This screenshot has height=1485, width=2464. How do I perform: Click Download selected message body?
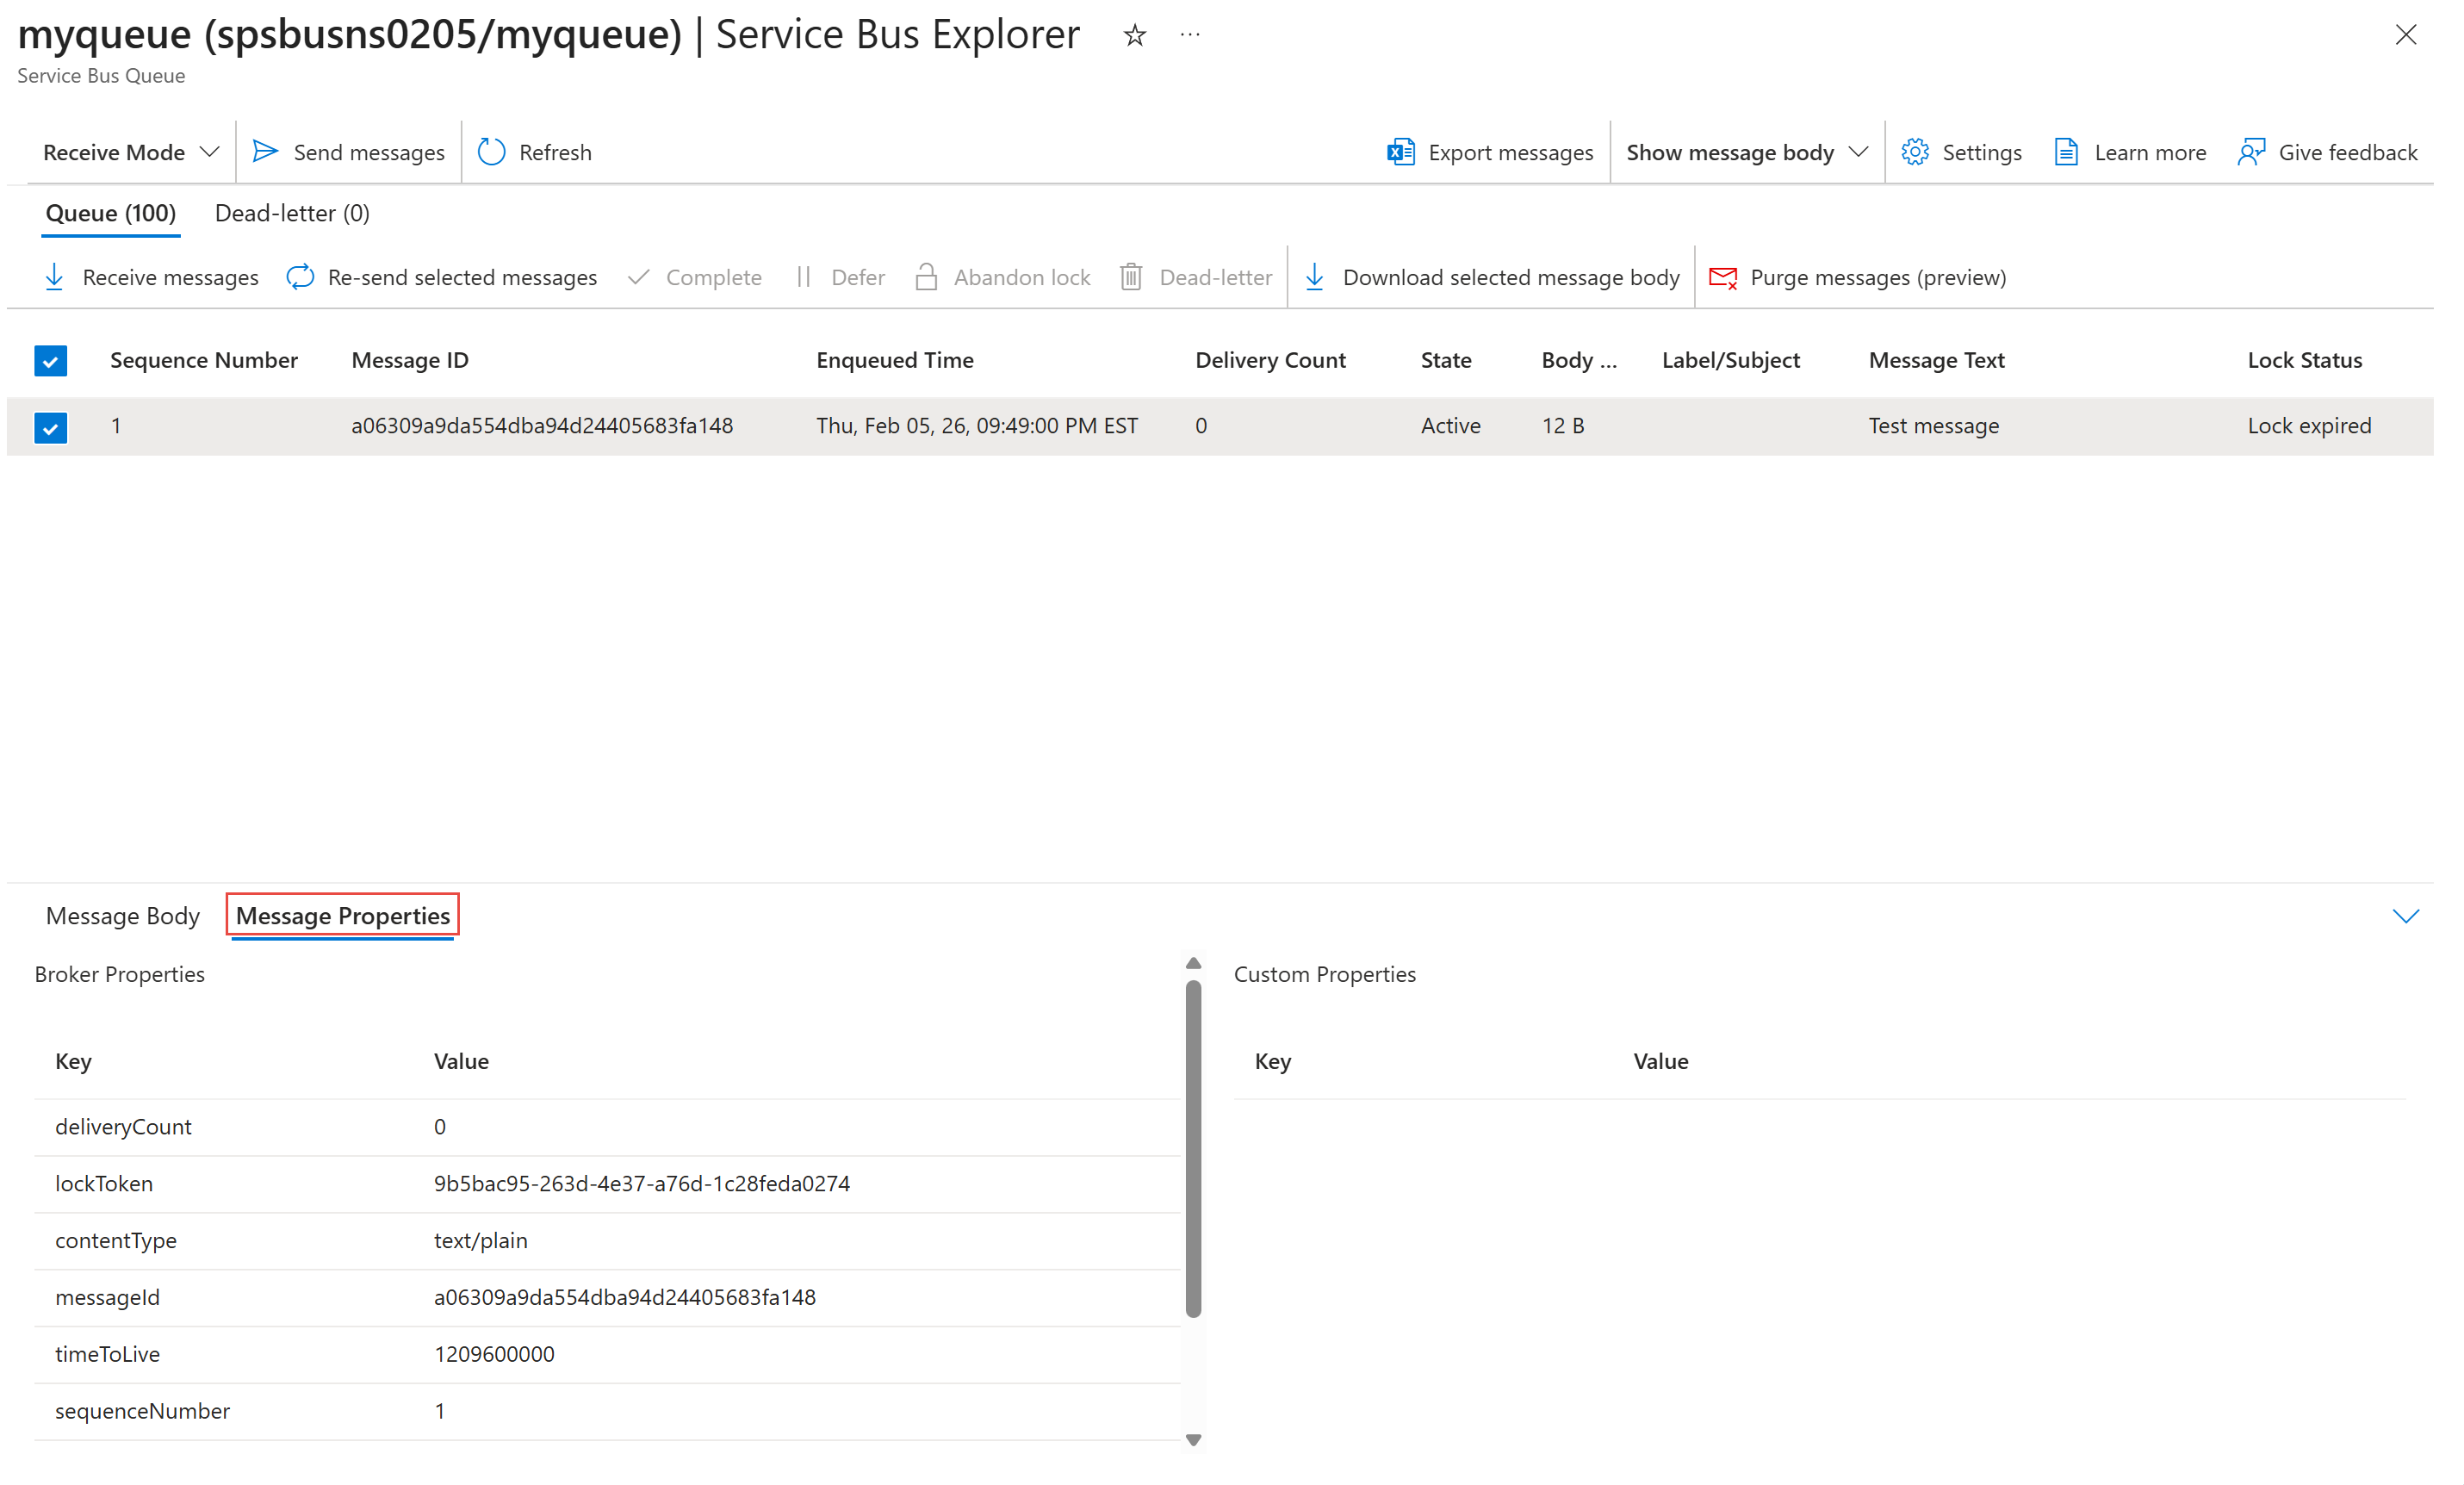[x=1510, y=278]
